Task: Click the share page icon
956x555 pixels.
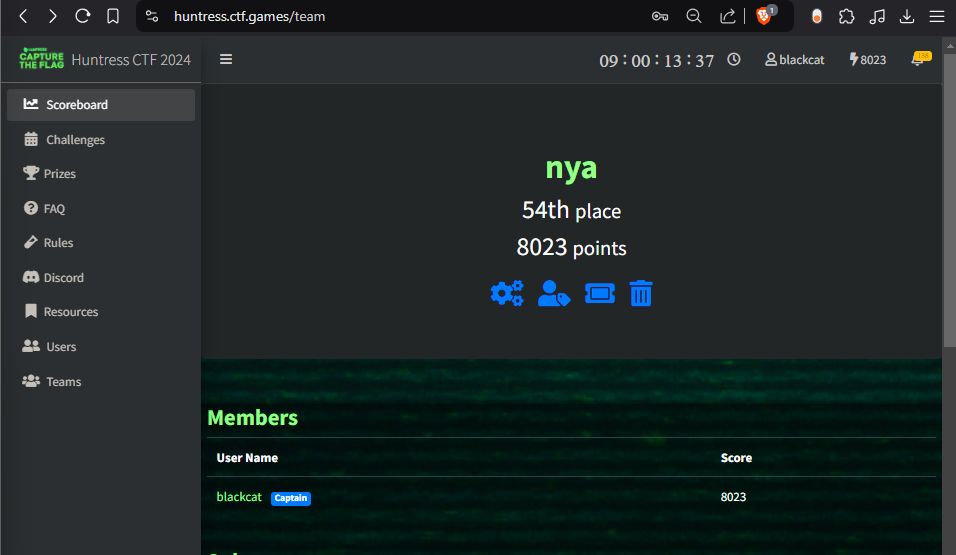Action: coord(727,16)
